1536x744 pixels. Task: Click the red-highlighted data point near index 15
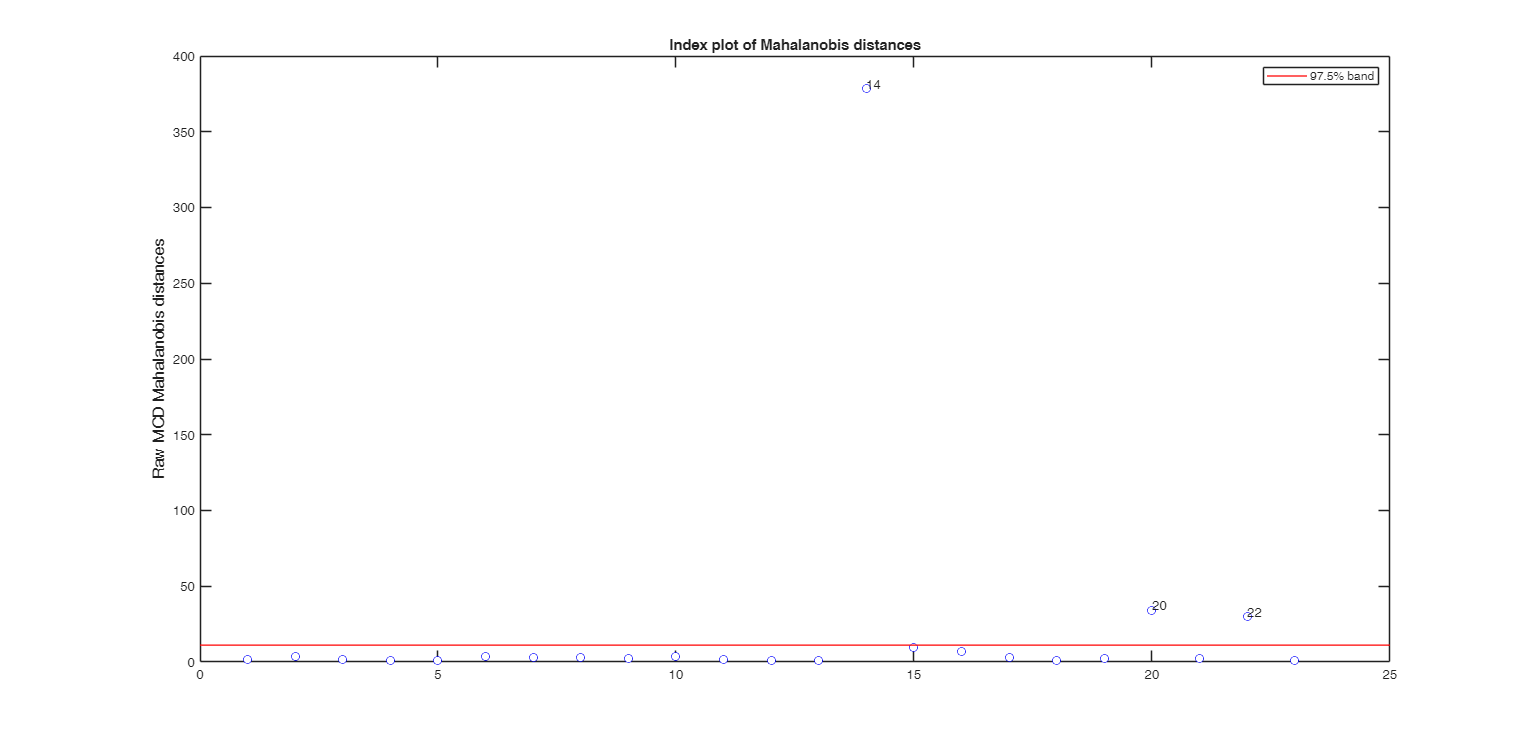coord(914,646)
